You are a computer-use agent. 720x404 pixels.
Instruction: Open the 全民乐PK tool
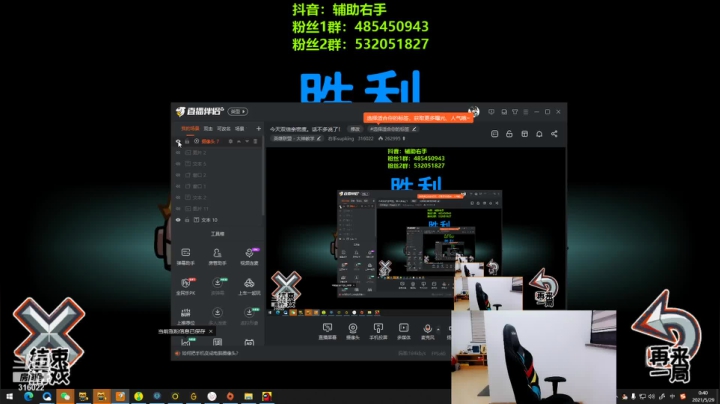coord(186,286)
